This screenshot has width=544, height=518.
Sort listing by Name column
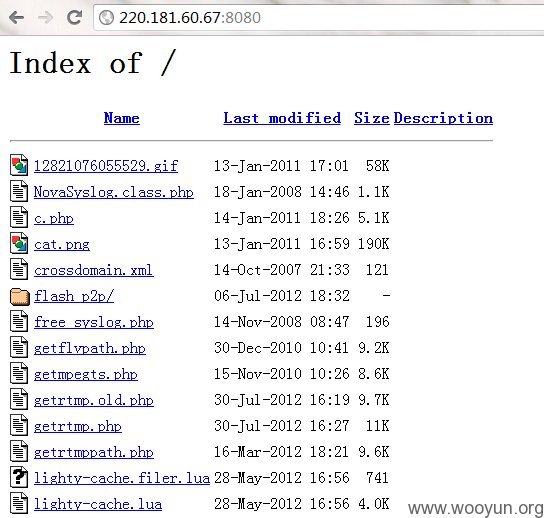(121, 118)
